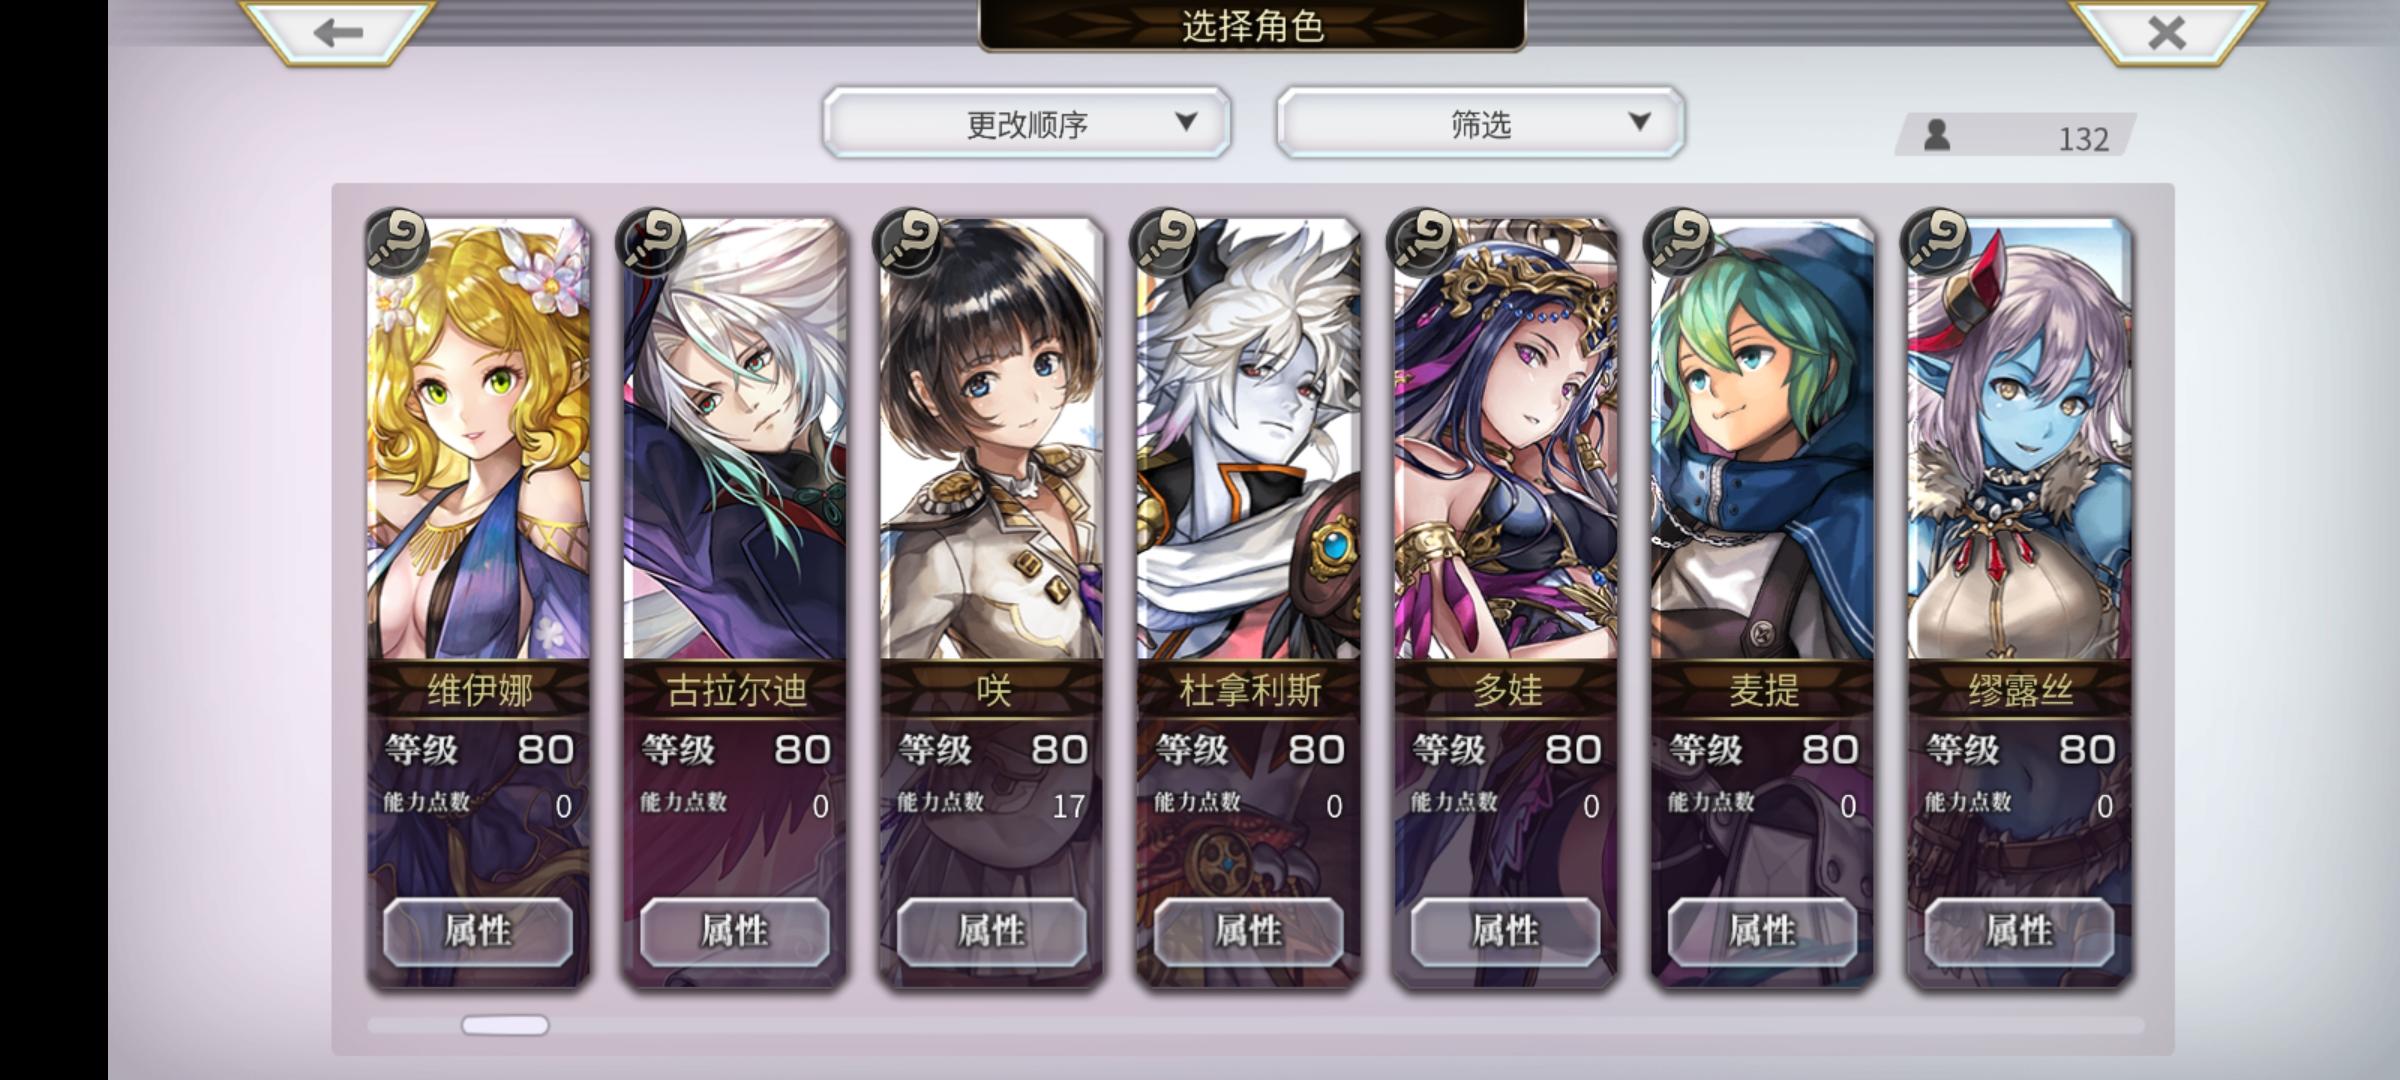Open 属性 for 杜拿利斯
2400x1080 pixels.
click(1248, 931)
